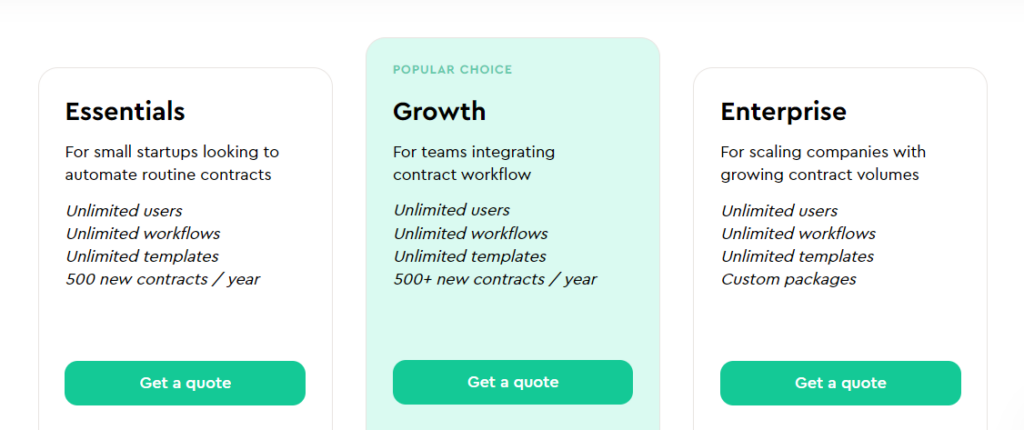Viewport: 1024px width, 430px height.
Task: Click Get a quote under Essentials
Action: [x=185, y=383]
